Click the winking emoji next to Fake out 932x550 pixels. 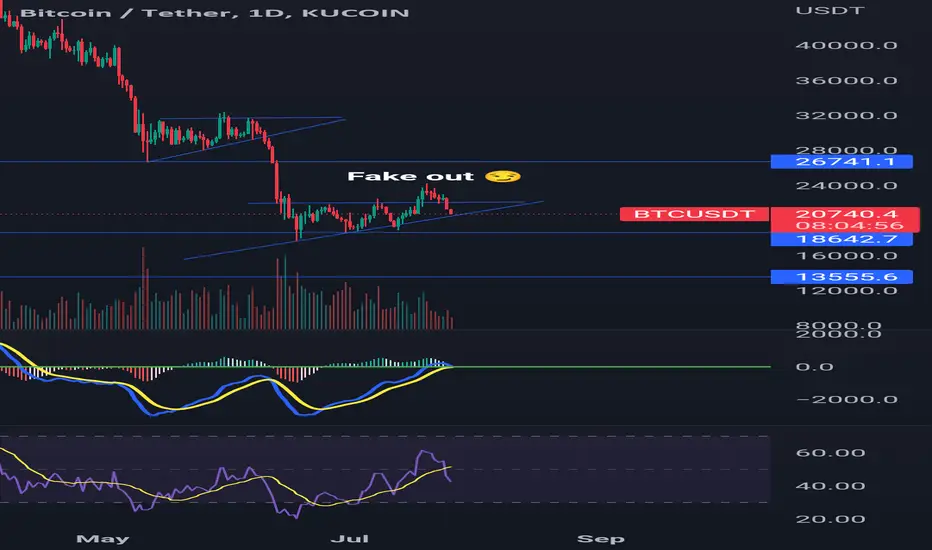pyautogui.click(x=503, y=177)
